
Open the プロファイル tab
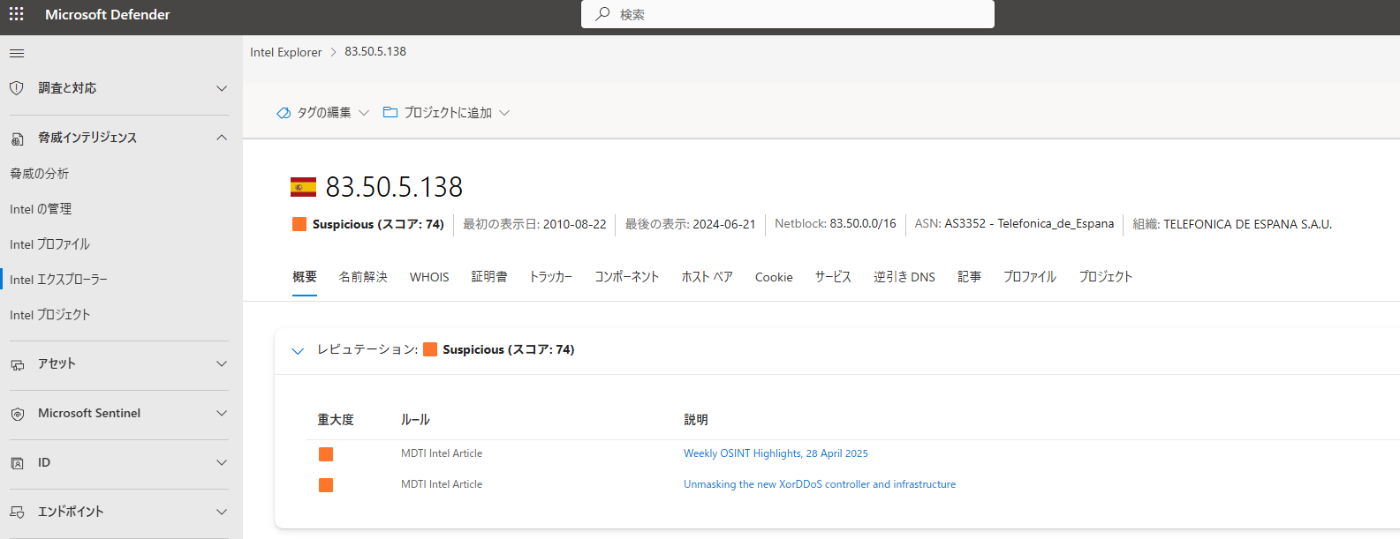pos(1030,277)
